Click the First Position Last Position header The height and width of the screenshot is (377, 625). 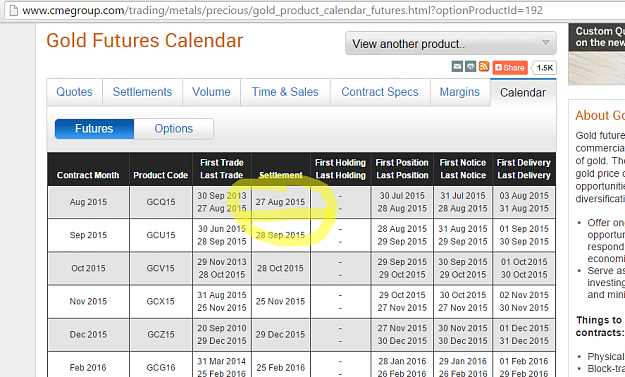[x=402, y=169]
